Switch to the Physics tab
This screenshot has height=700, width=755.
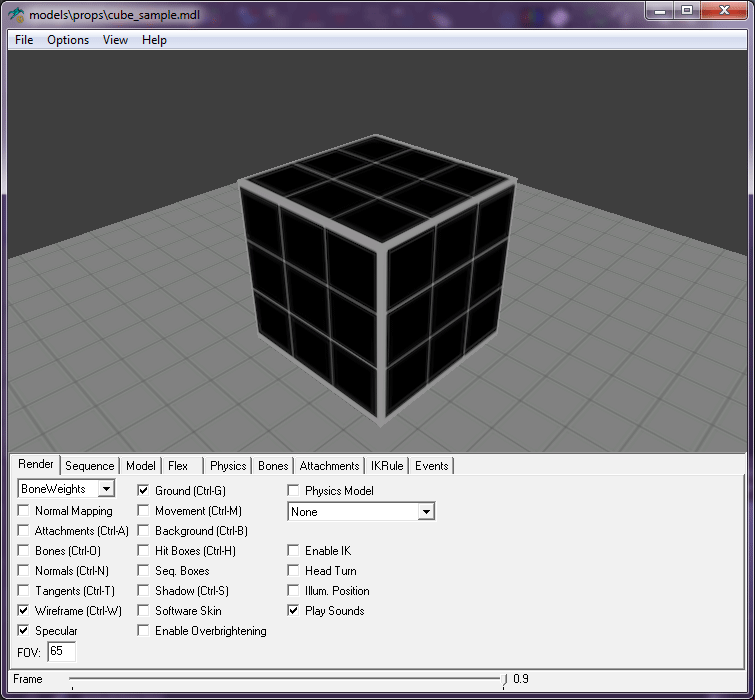(228, 466)
